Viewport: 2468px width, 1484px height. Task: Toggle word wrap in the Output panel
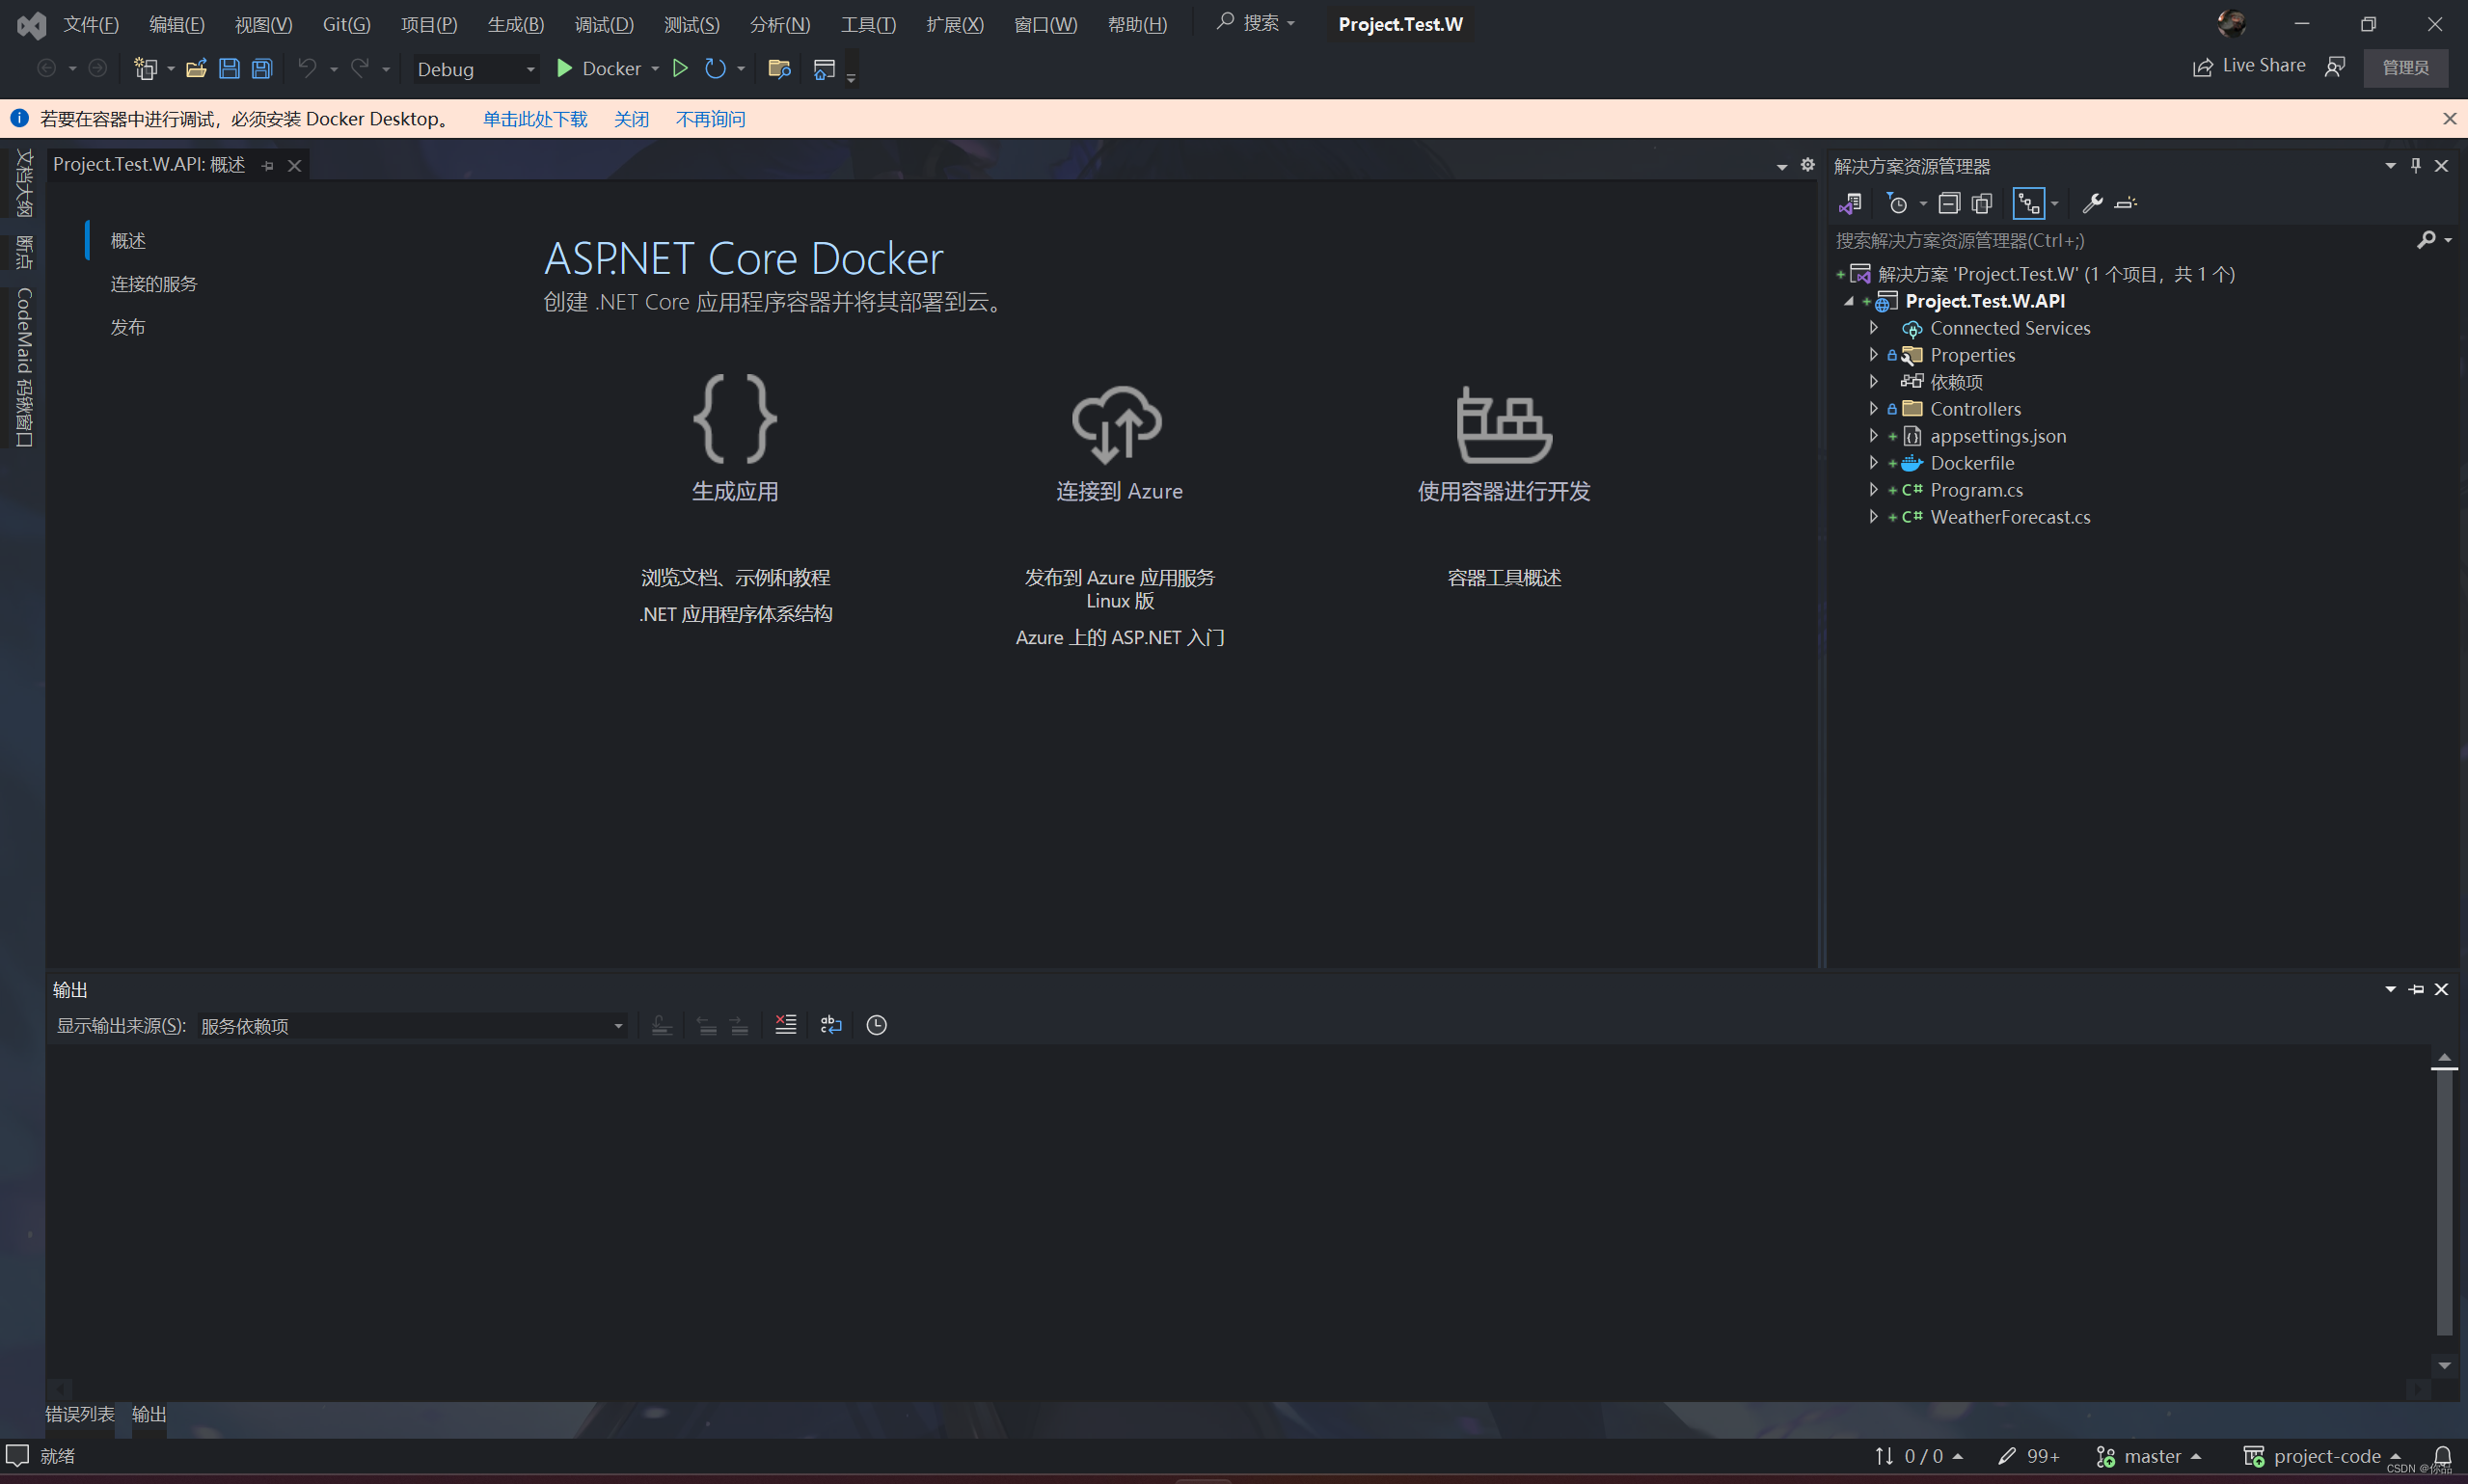tap(831, 1025)
